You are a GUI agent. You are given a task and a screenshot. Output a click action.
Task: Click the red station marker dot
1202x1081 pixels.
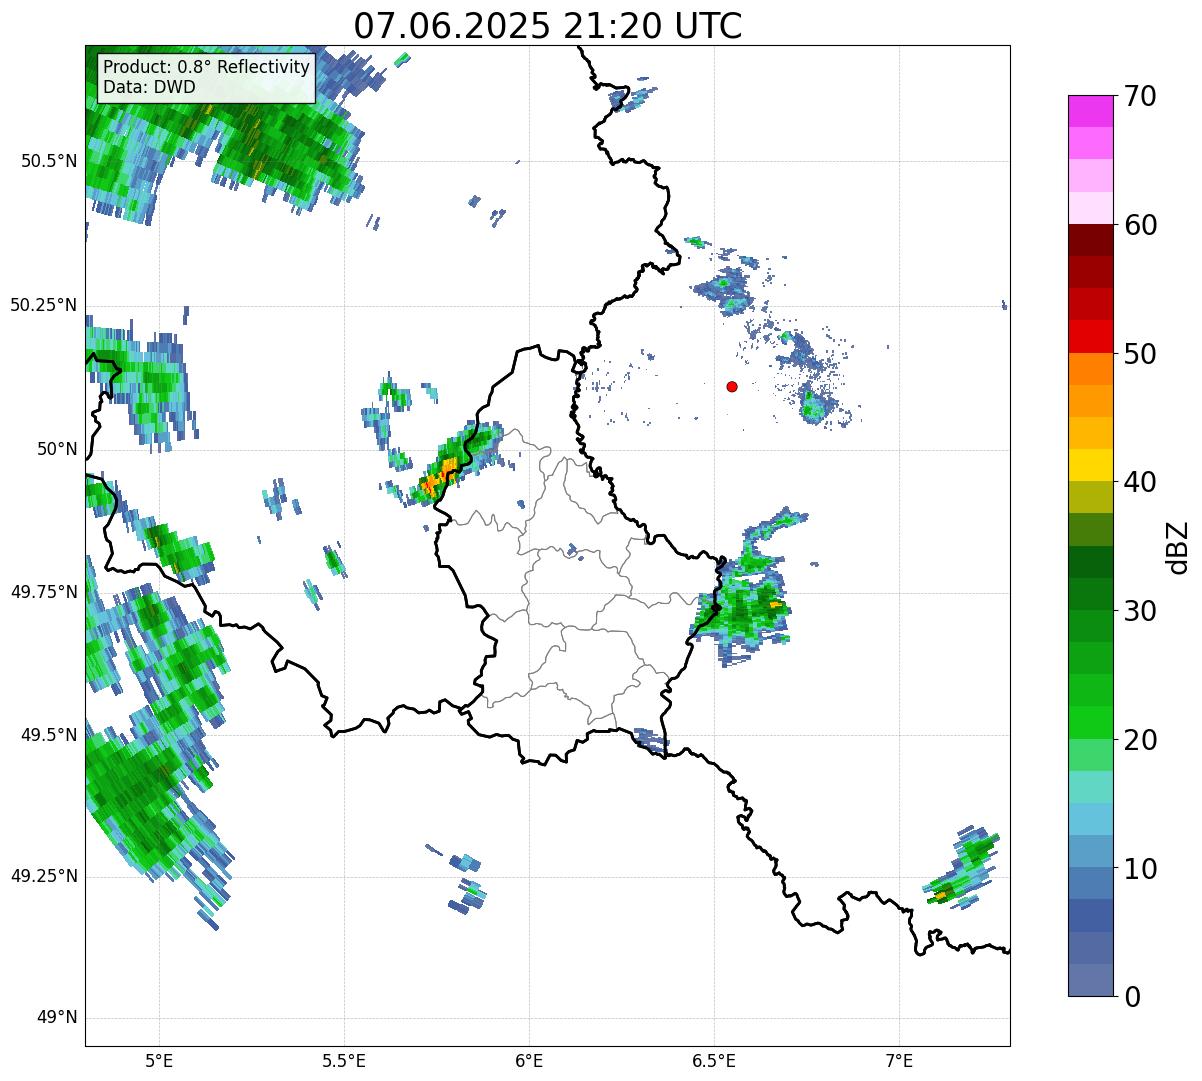732,386
